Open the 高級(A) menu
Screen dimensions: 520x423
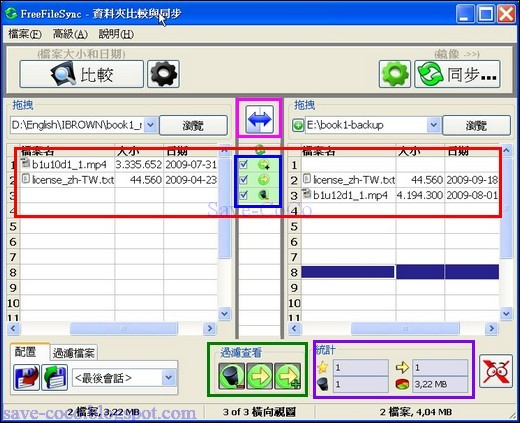coord(70,34)
